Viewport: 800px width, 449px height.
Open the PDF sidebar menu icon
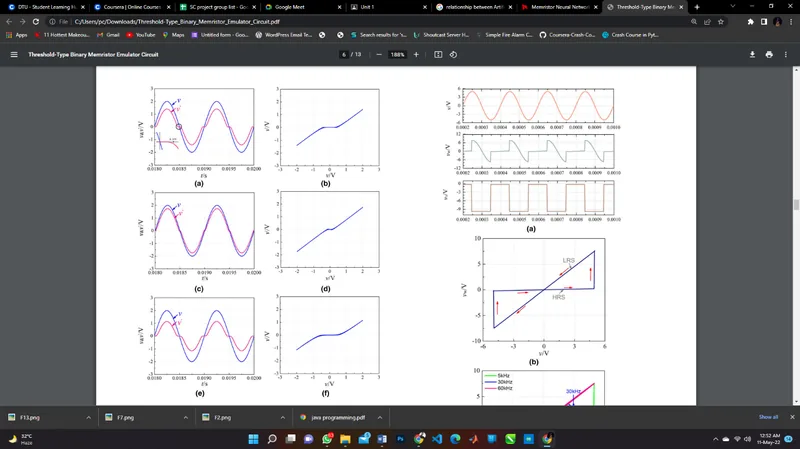coord(14,55)
